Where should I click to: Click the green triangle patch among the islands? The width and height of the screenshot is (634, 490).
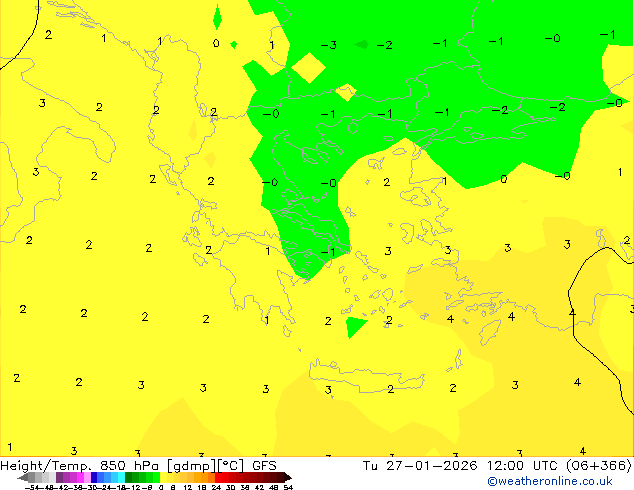click(x=355, y=326)
